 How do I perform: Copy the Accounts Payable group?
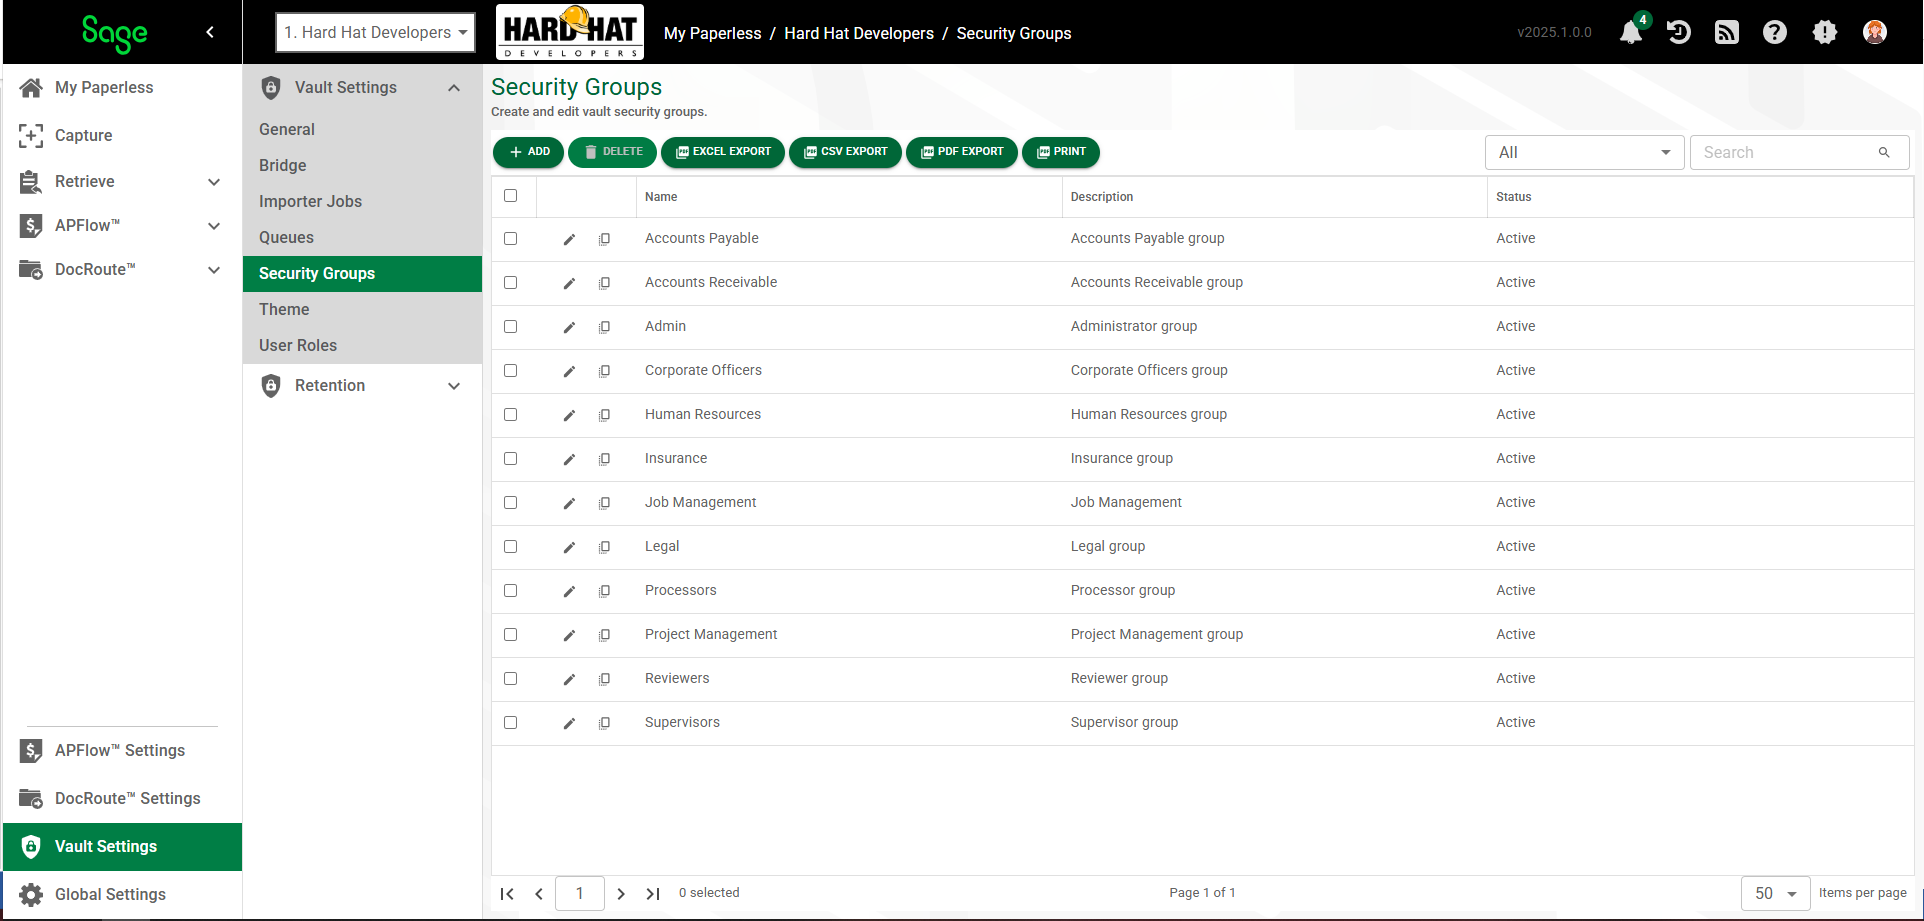pos(604,239)
